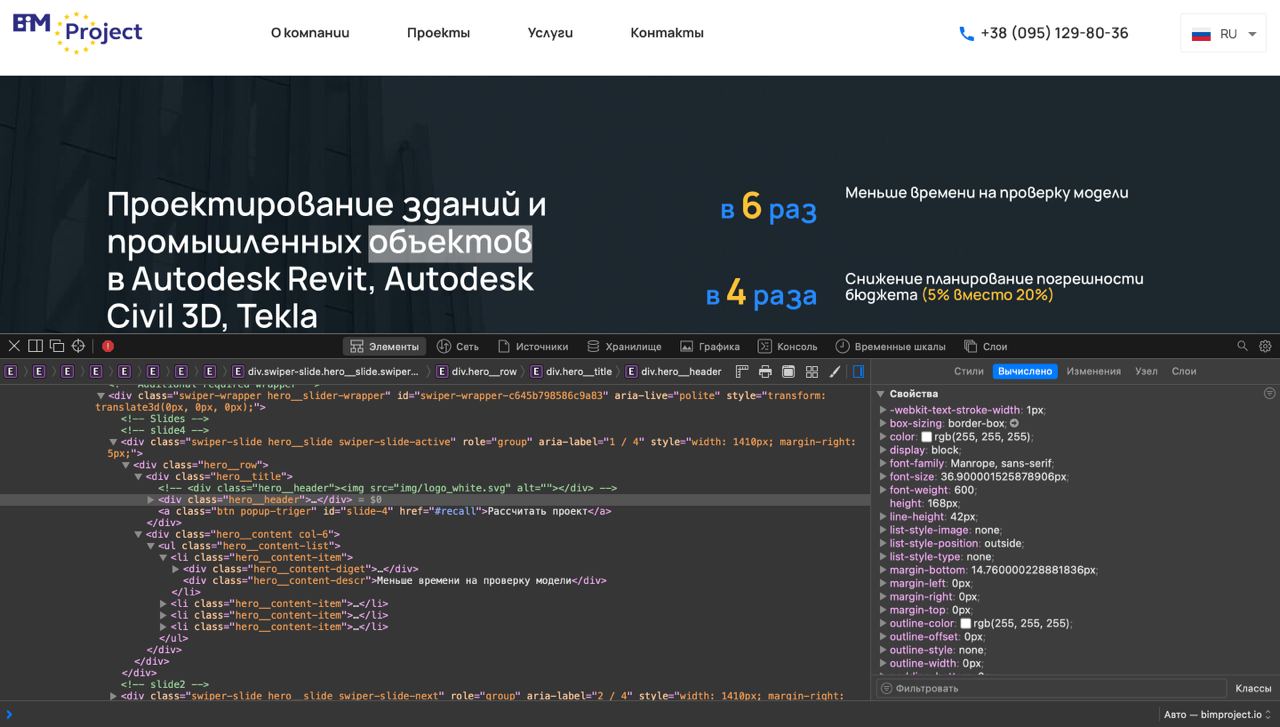Toggle the rulers icon in the DOM toolbar

pyautogui.click(x=742, y=371)
